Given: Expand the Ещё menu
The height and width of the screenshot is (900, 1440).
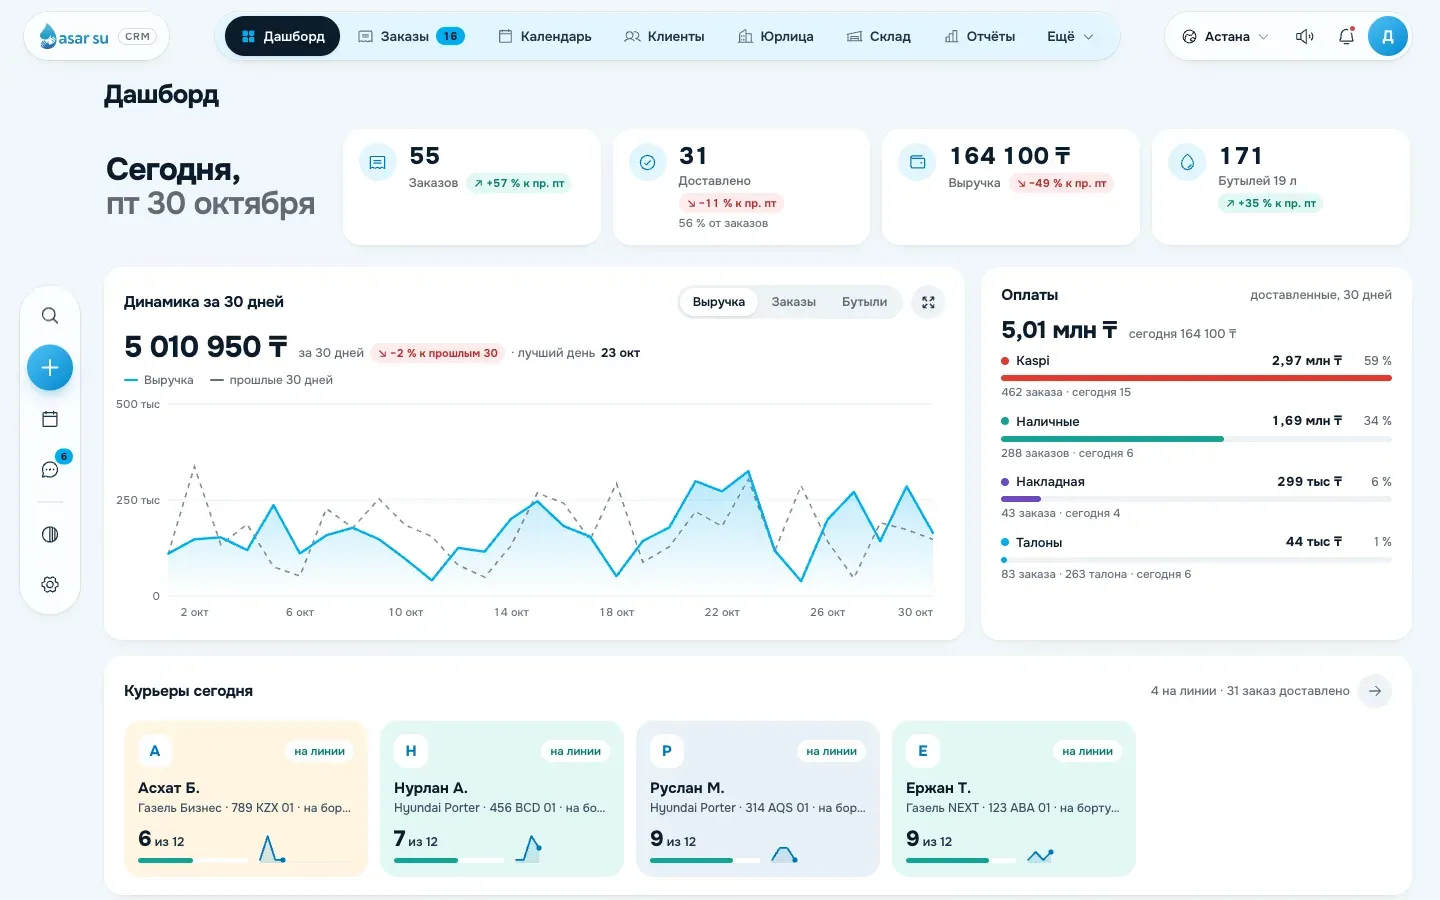Looking at the screenshot, I should [1070, 37].
